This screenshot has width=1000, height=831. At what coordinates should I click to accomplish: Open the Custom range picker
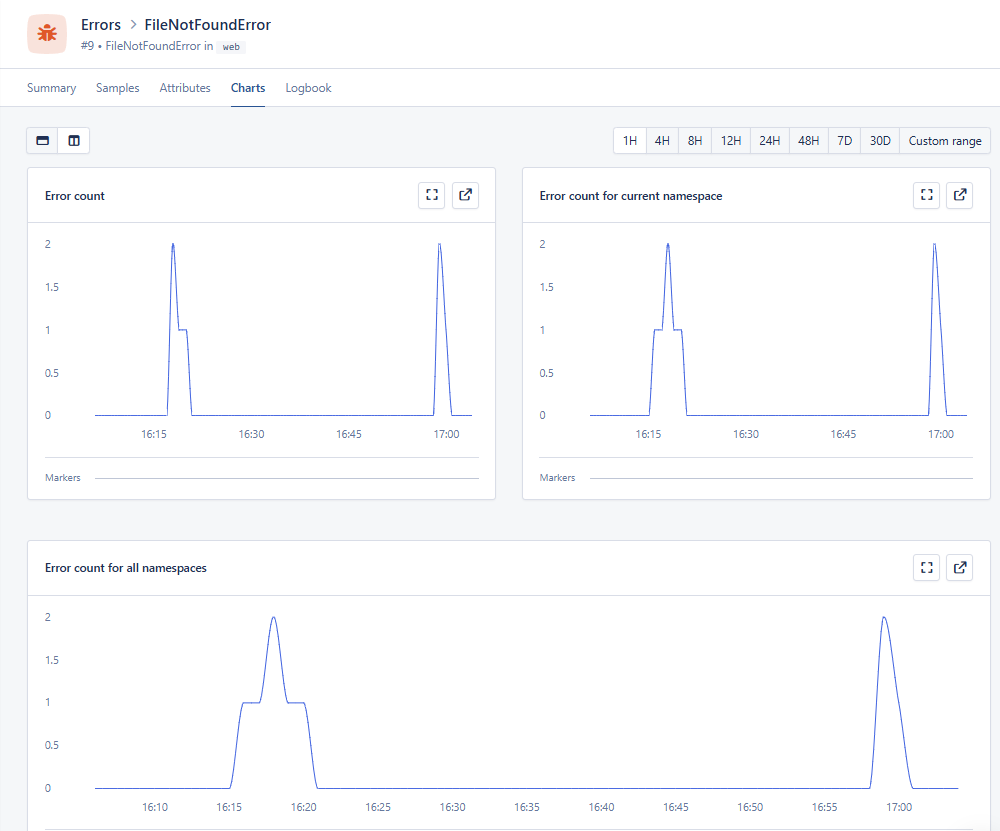[944, 140]
